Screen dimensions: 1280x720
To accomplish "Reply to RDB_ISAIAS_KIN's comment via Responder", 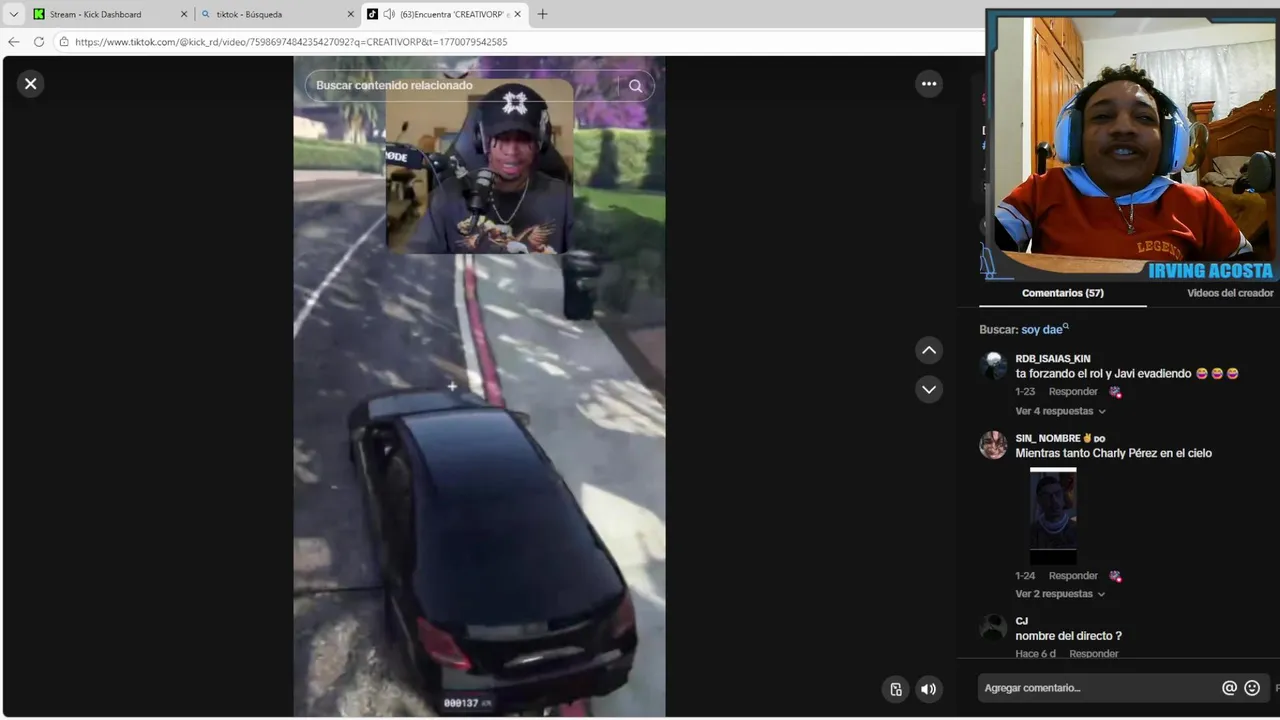I will pyautogui.click(x=1073, y=392).
